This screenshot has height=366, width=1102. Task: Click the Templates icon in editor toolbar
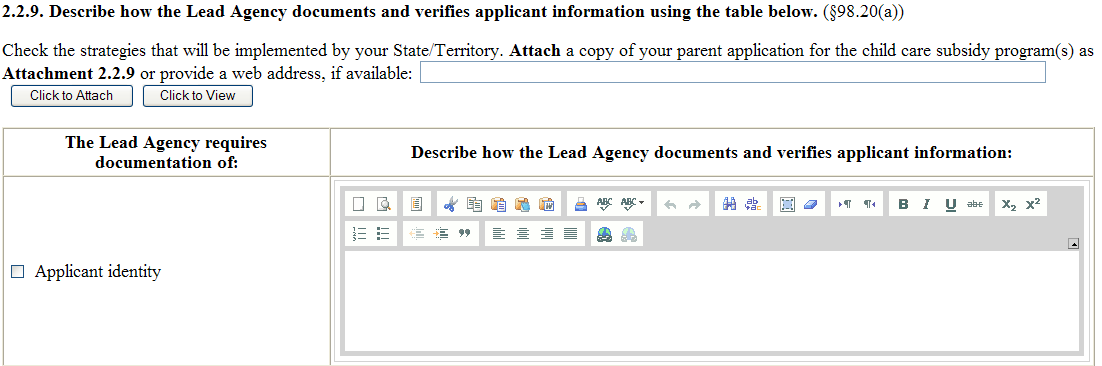(x=416, y=204)
